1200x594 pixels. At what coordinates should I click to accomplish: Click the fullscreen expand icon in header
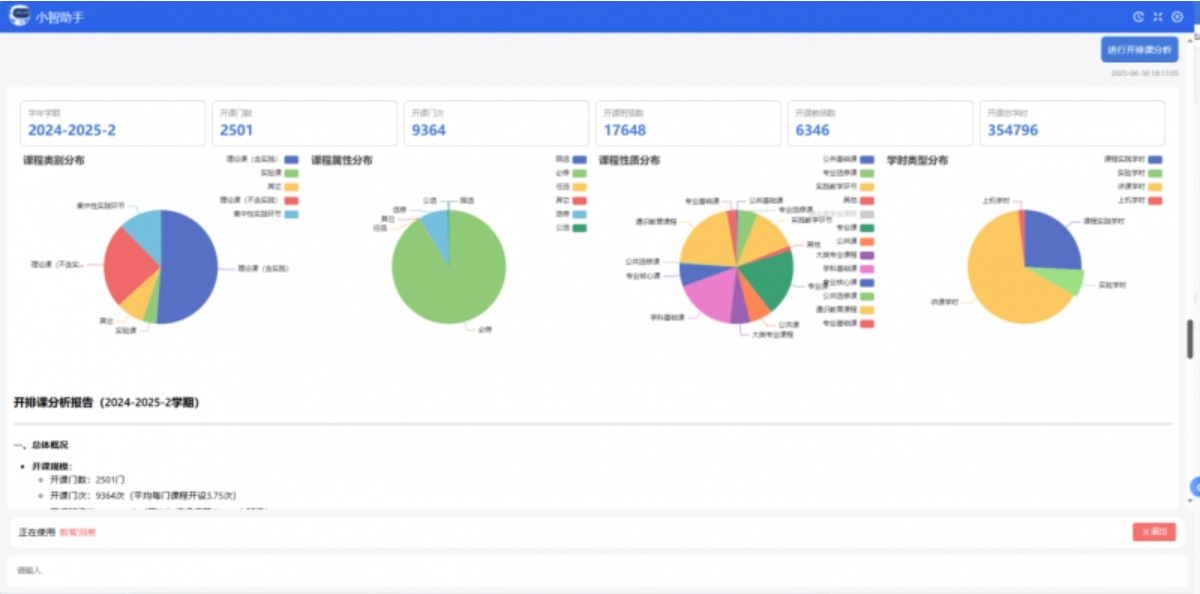pyautogui.click(x=1157, y=16)
